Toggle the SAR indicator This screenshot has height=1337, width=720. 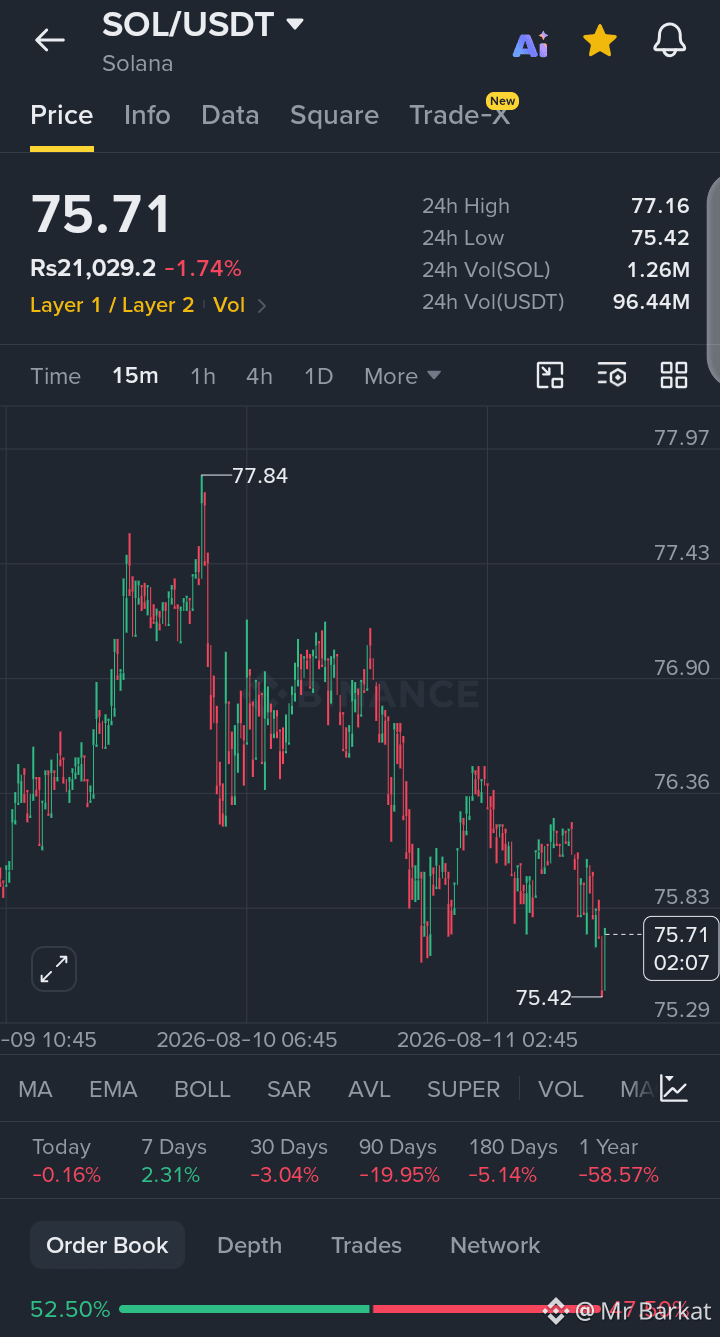pos(289,1089)
